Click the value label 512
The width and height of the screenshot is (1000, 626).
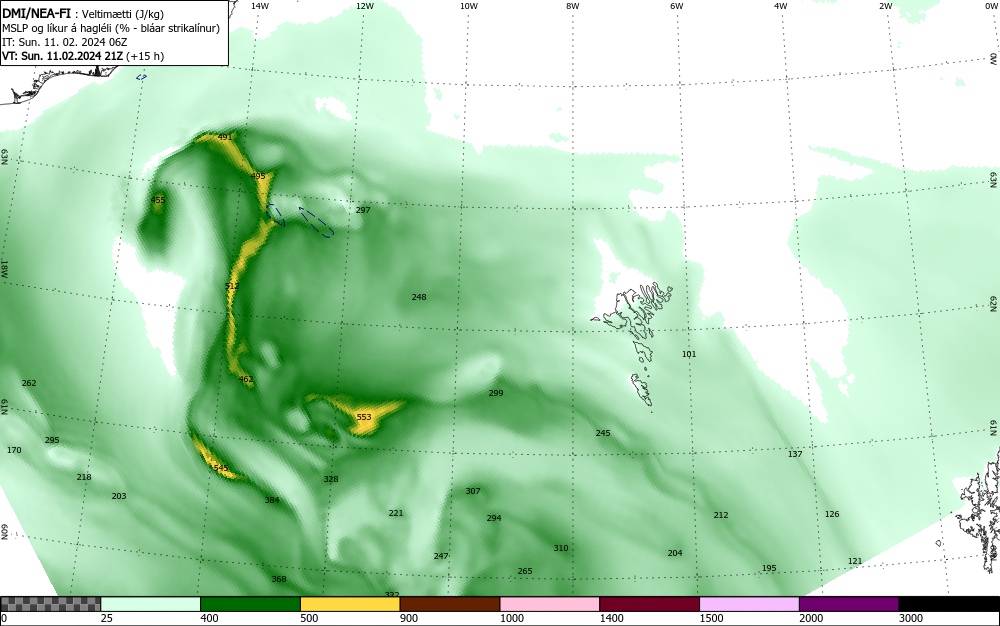point(232,286)
